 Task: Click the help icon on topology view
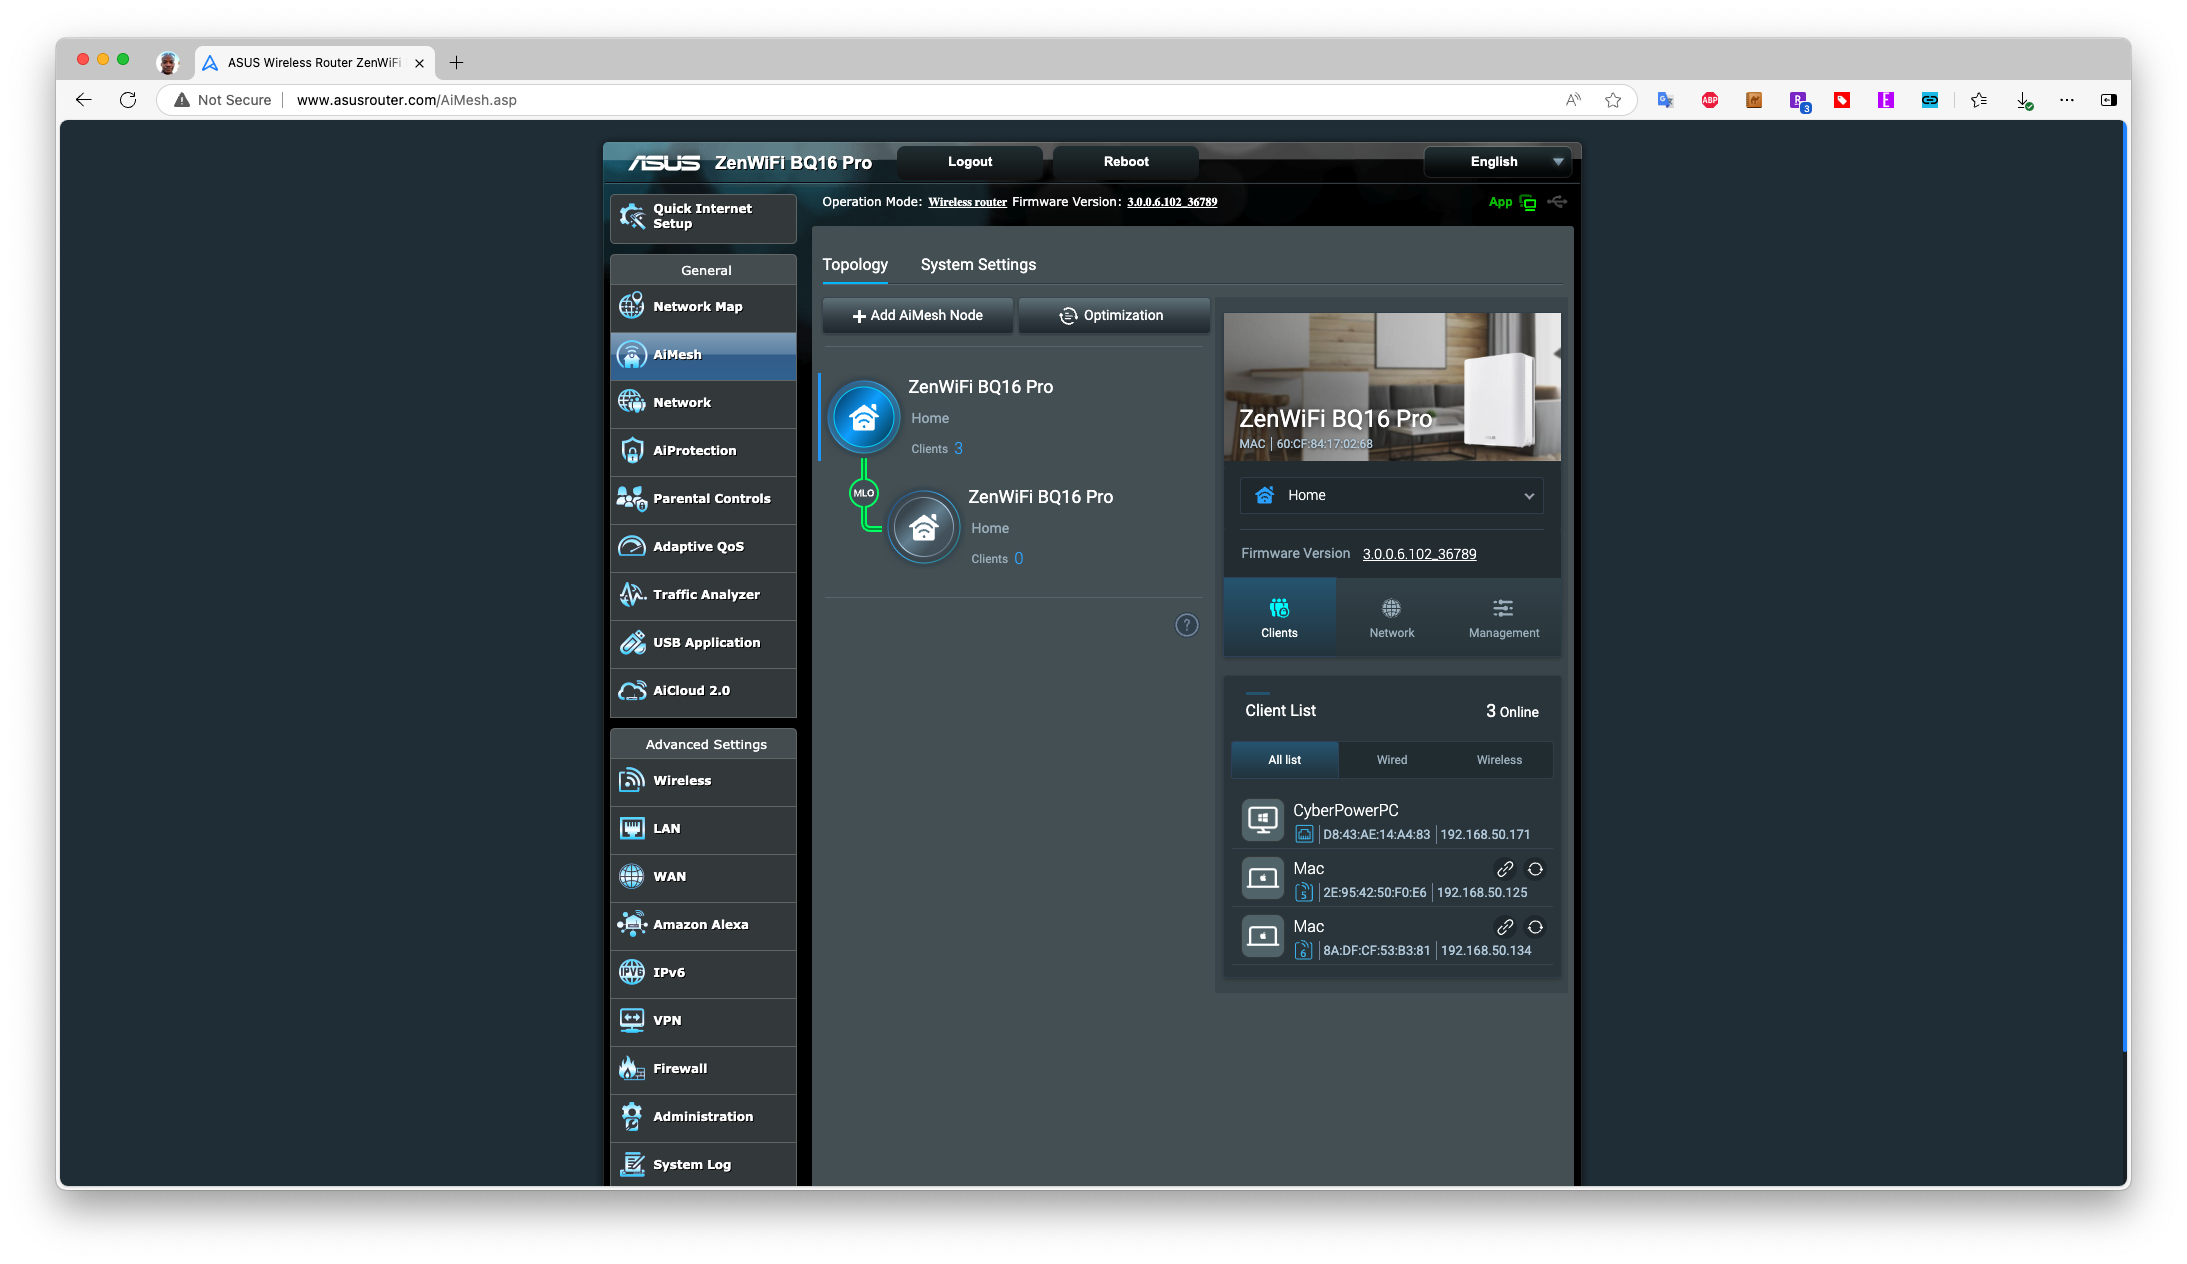pos(1187,624)
